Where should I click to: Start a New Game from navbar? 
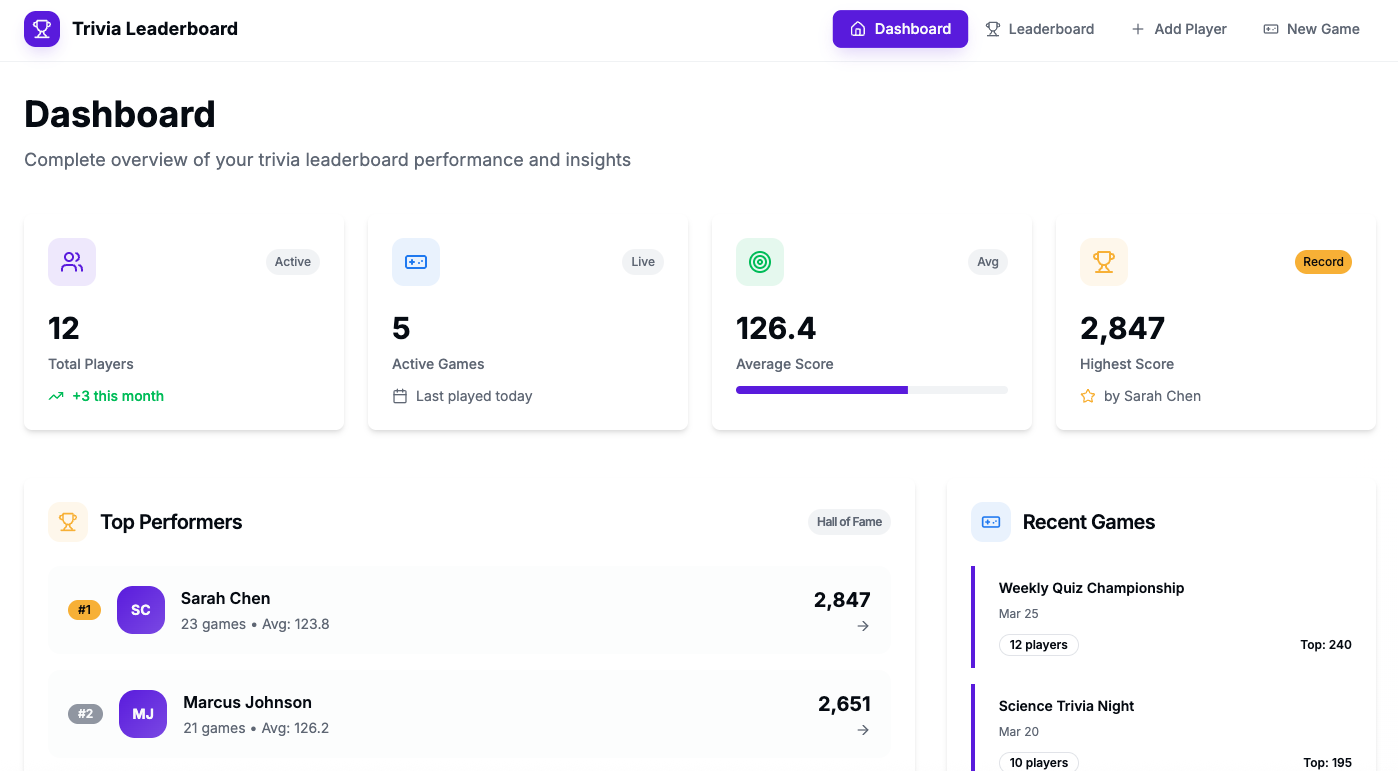coord(1311,29)
